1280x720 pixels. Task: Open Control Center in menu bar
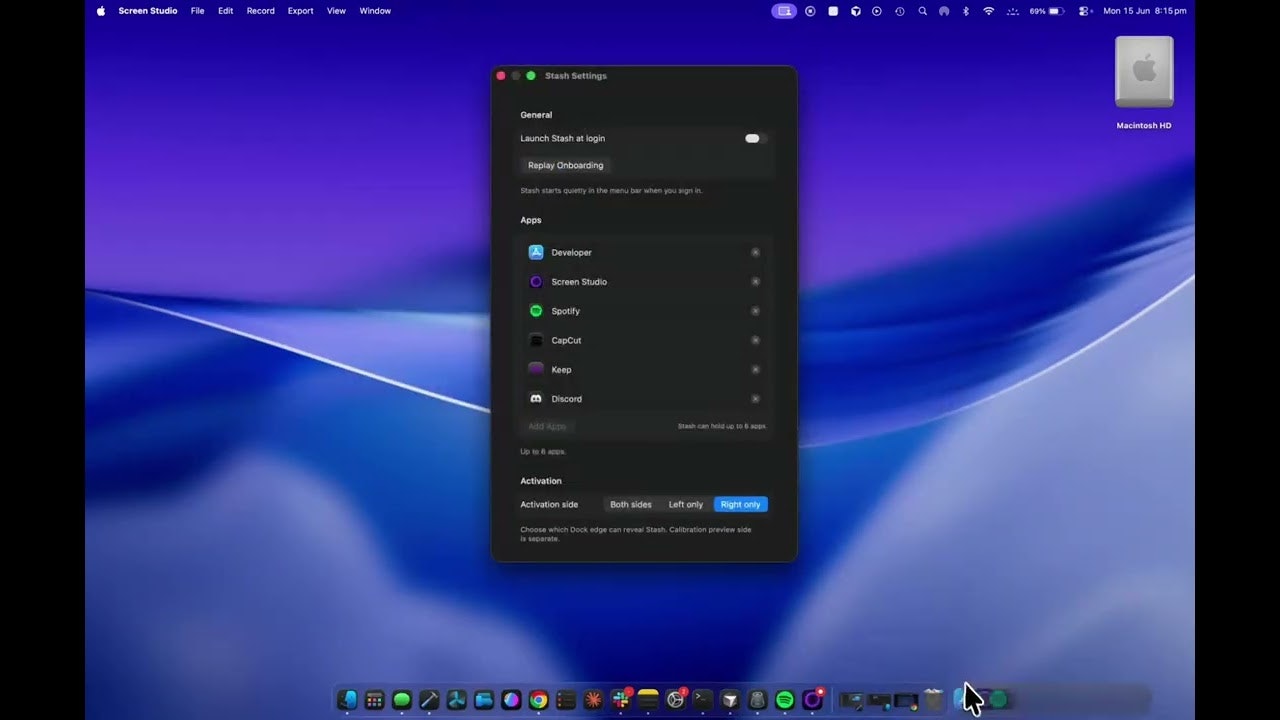(1085, 11)
